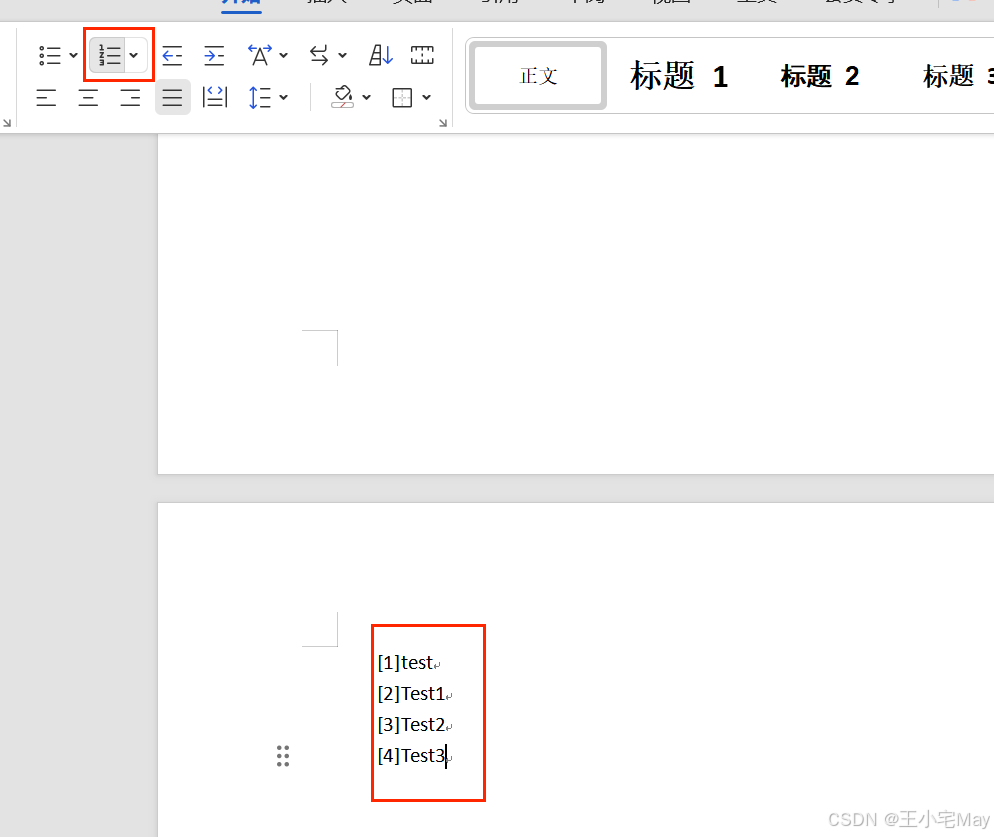The image size is (994, 837).
Task: Expand line spacing dropdown arrow
Action: tap(283, 98)
